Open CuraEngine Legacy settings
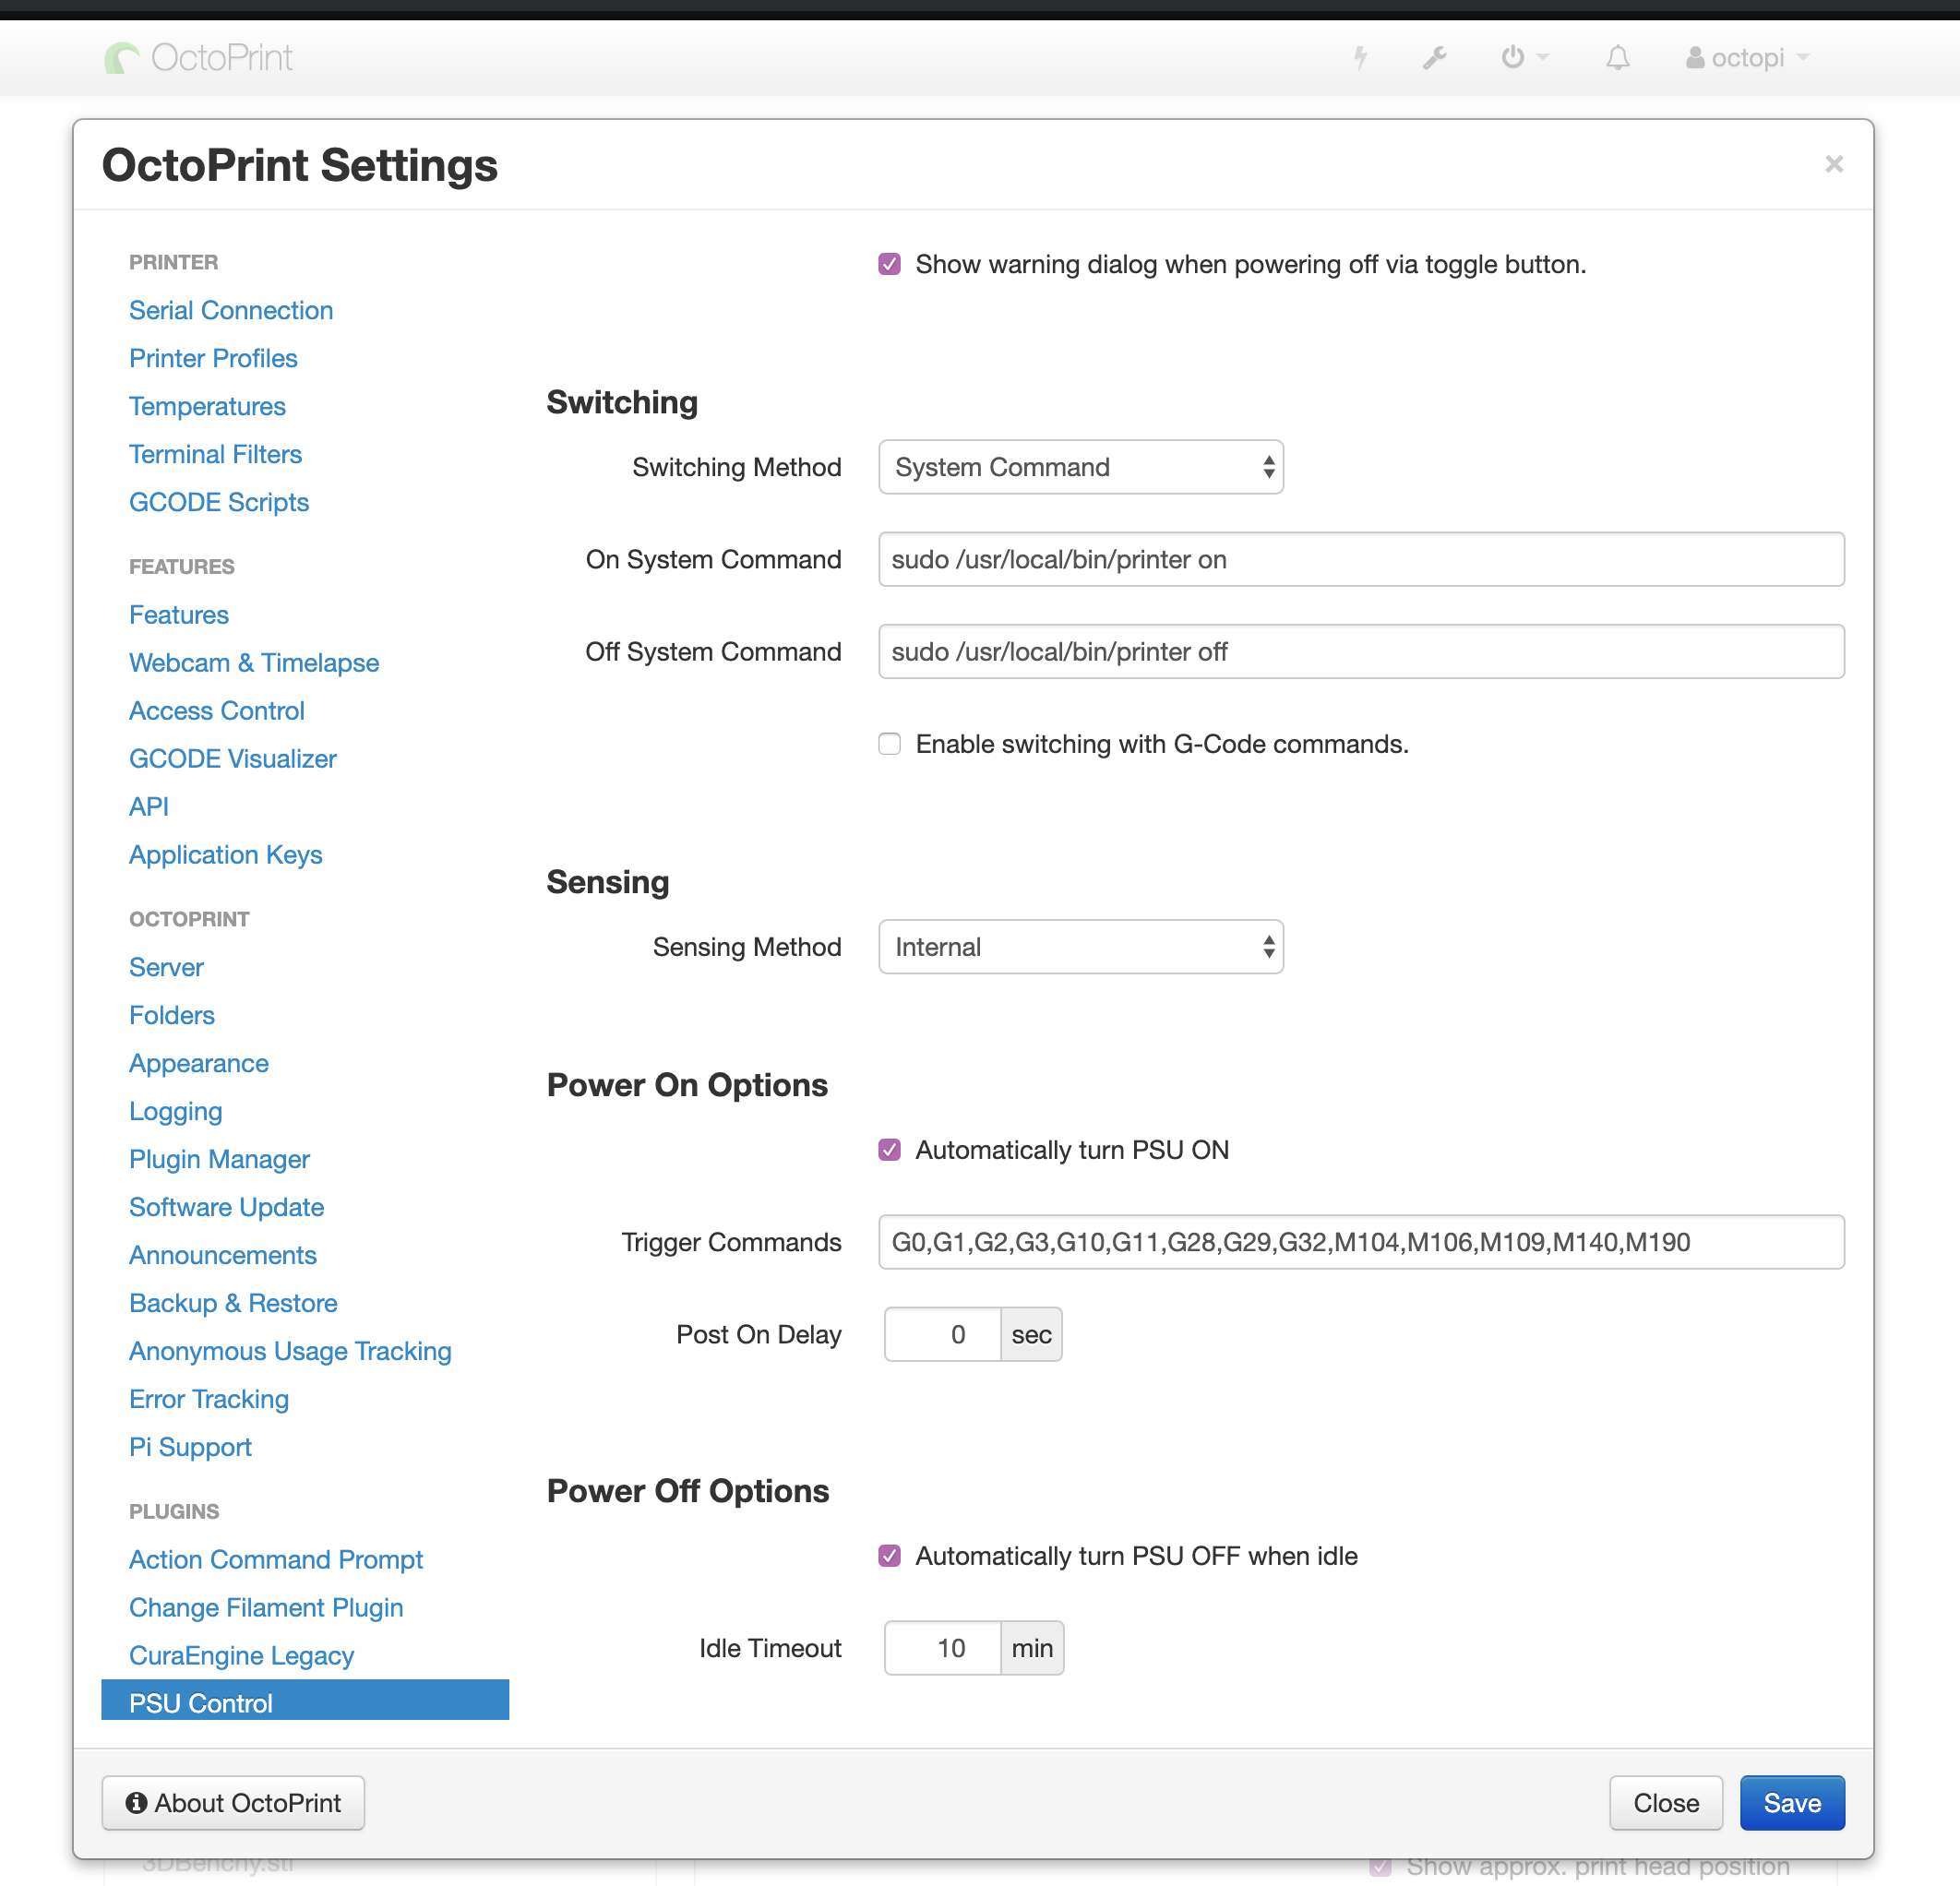The width and height of the screenshot is (1960, 1886). point(242,1656)
